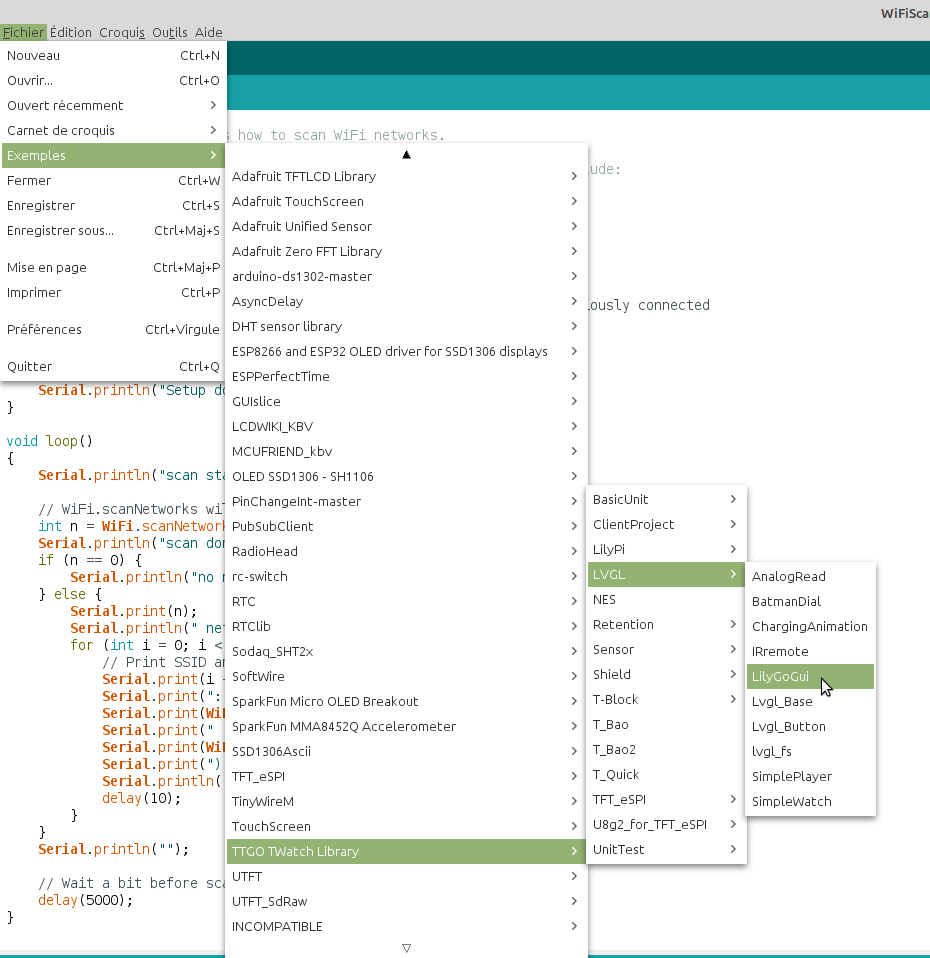The width and height of the screenshot is (930, 958).
Task: Select ChargingAnimation example
Action: 810,627
